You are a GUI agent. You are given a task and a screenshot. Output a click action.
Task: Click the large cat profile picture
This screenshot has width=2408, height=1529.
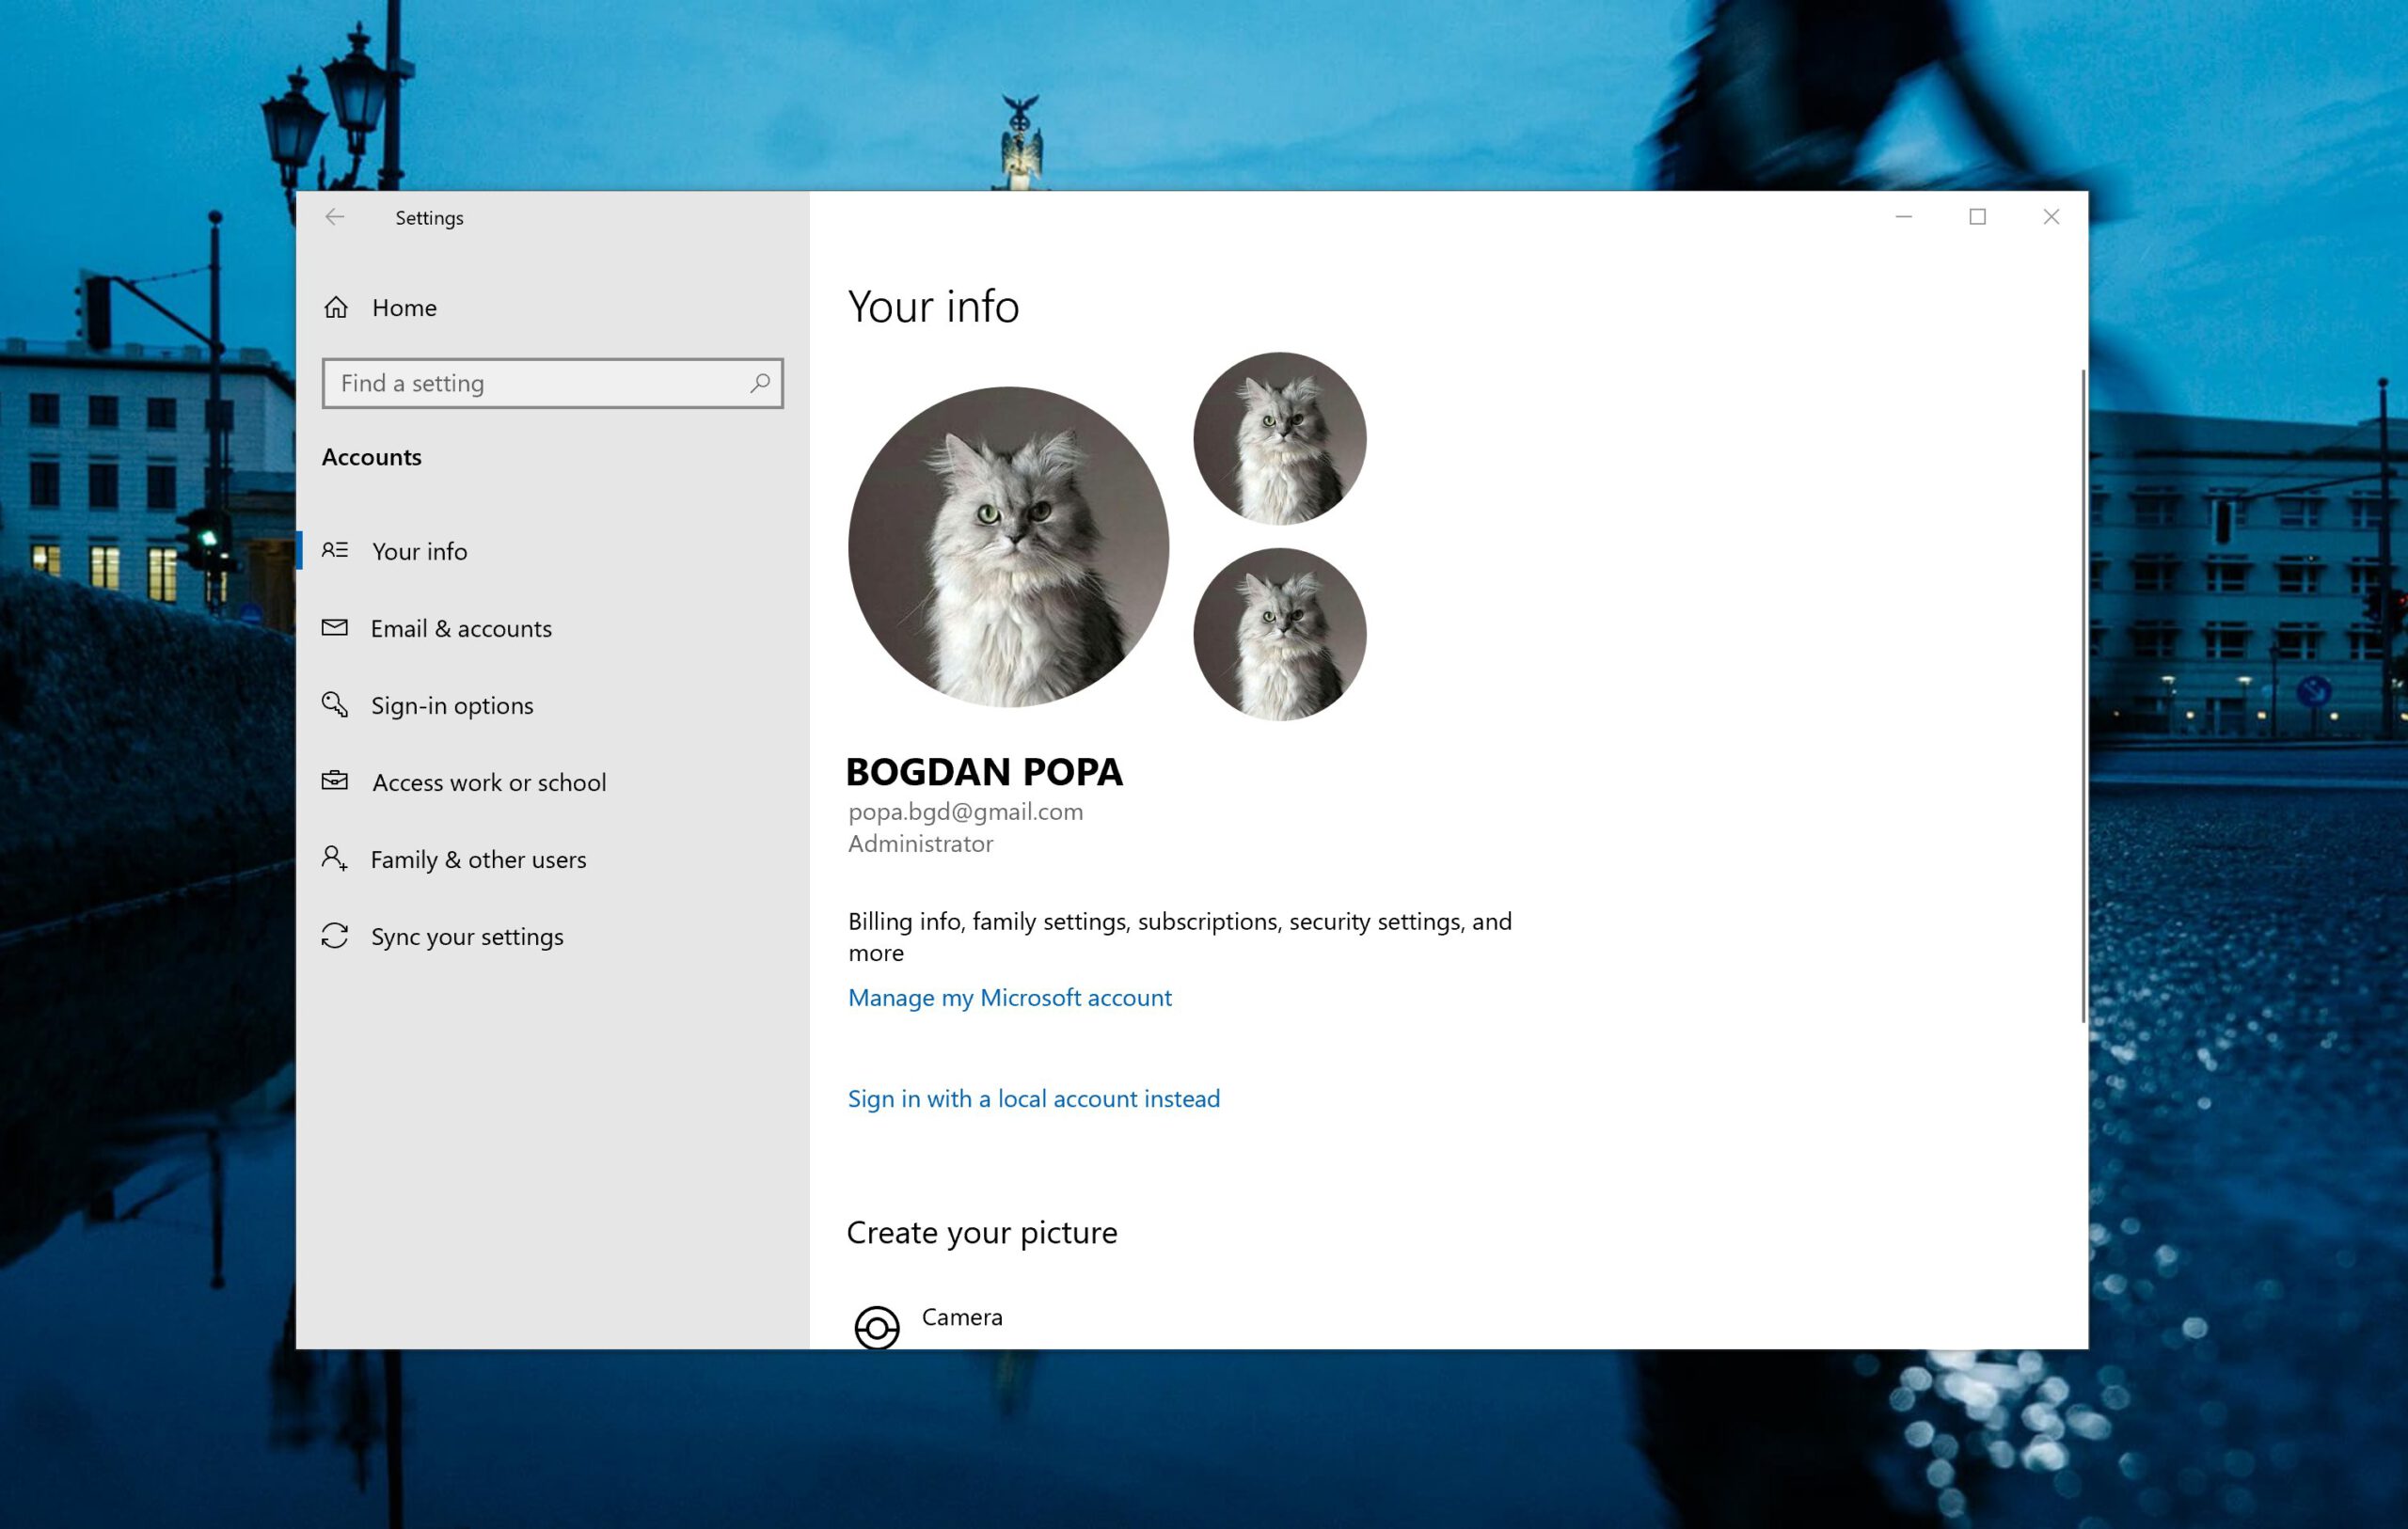[1008, 547]
